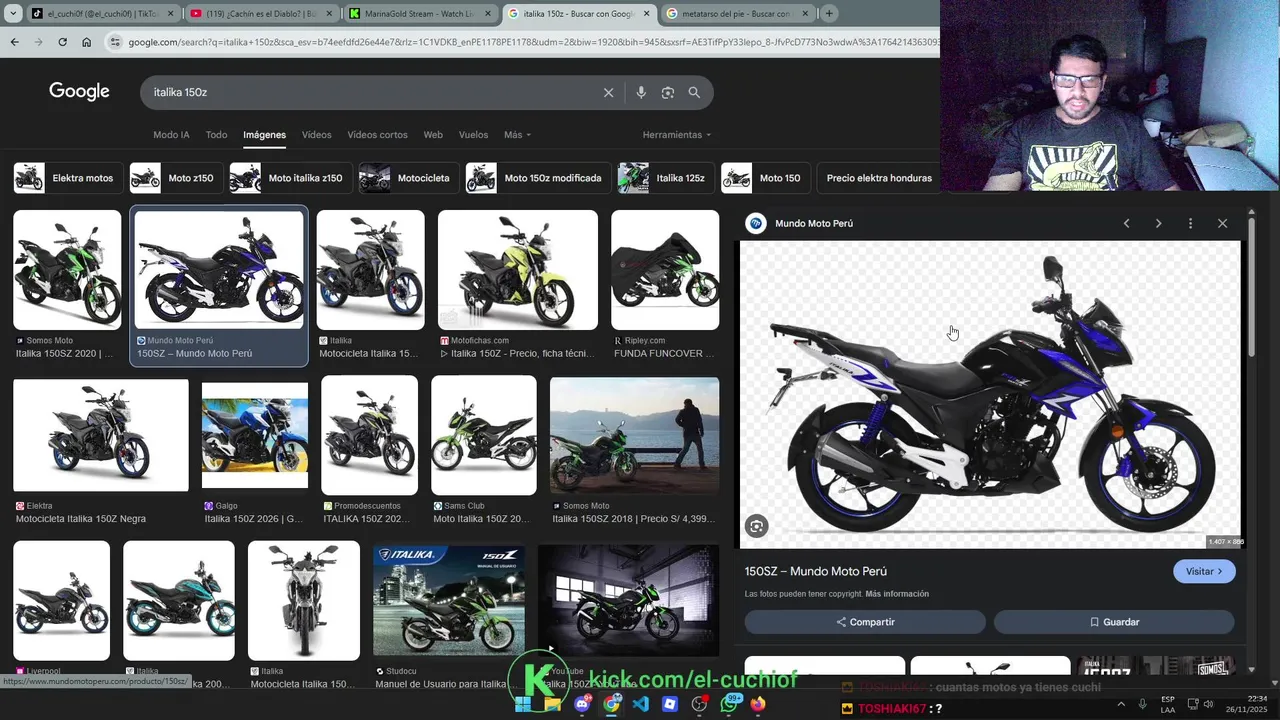Go back with the browser back arrow
Image resolution: width=1280 pixels, height=720 pixels.
point(14,42)
